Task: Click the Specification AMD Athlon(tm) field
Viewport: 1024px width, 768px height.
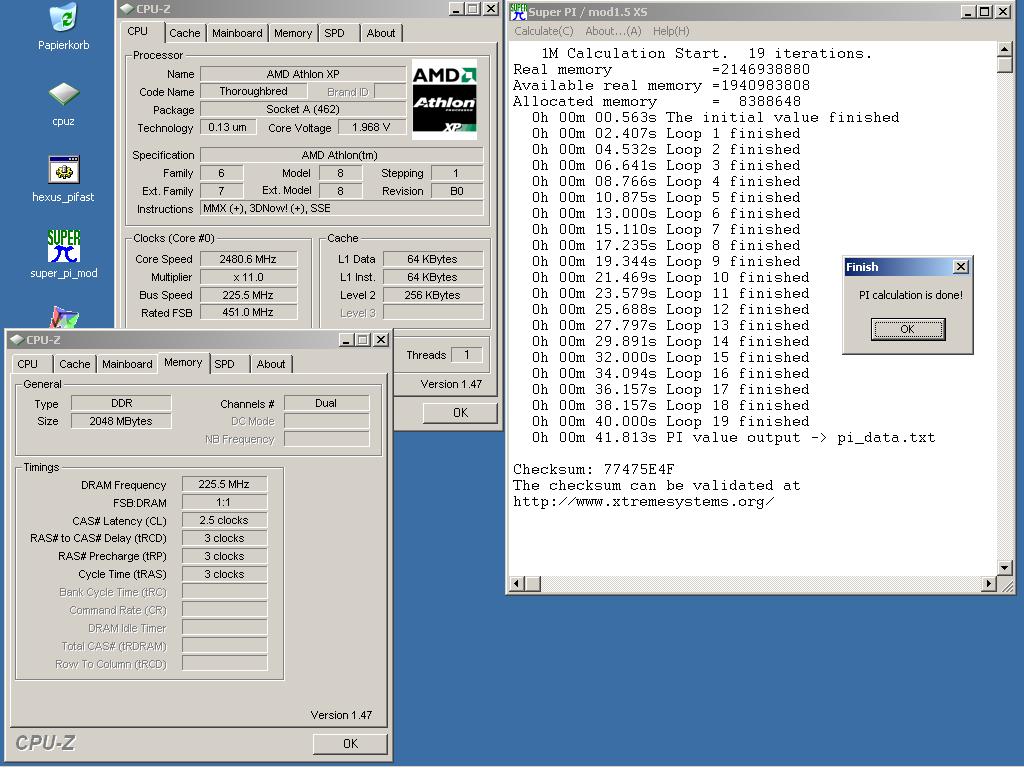Action: (342, 155)
